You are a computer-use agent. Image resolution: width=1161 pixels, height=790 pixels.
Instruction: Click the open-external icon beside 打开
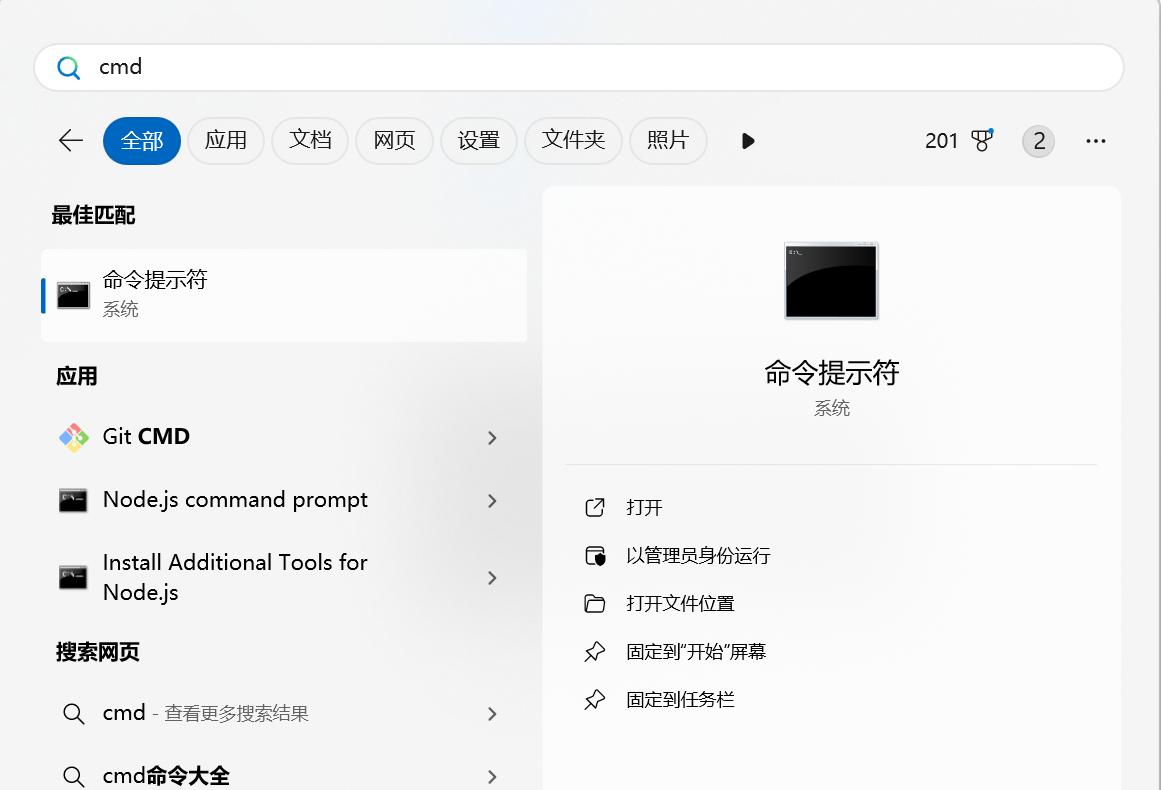[595, 507]
